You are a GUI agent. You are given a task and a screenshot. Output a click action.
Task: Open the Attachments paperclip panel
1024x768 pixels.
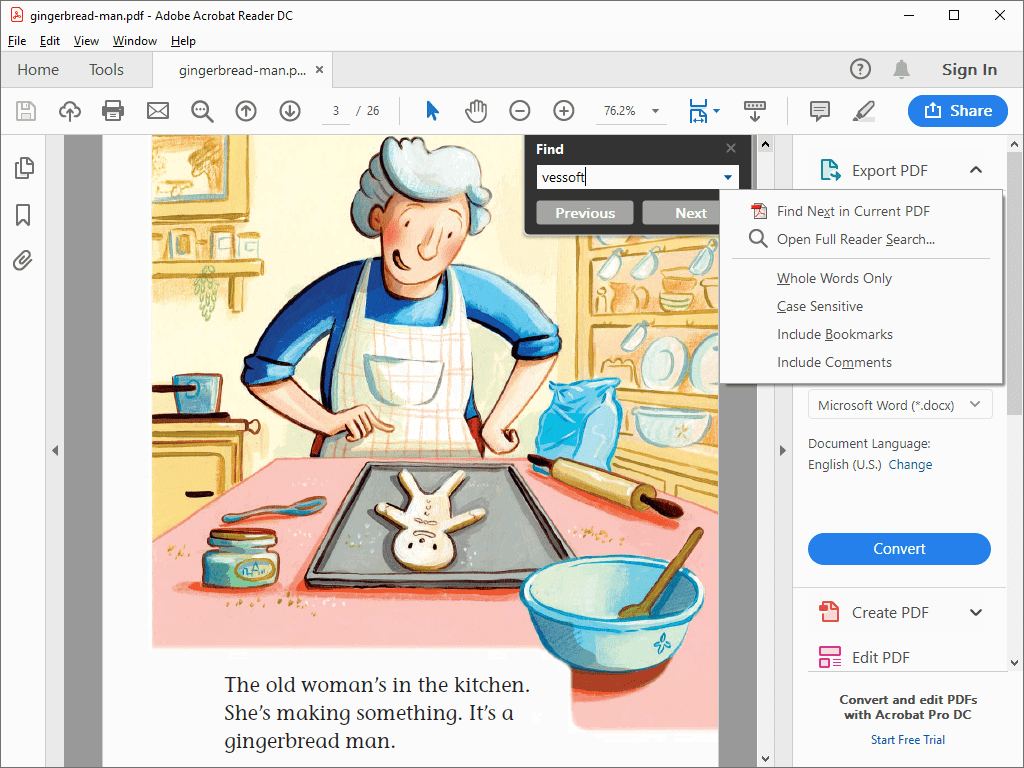pos(22,261)
